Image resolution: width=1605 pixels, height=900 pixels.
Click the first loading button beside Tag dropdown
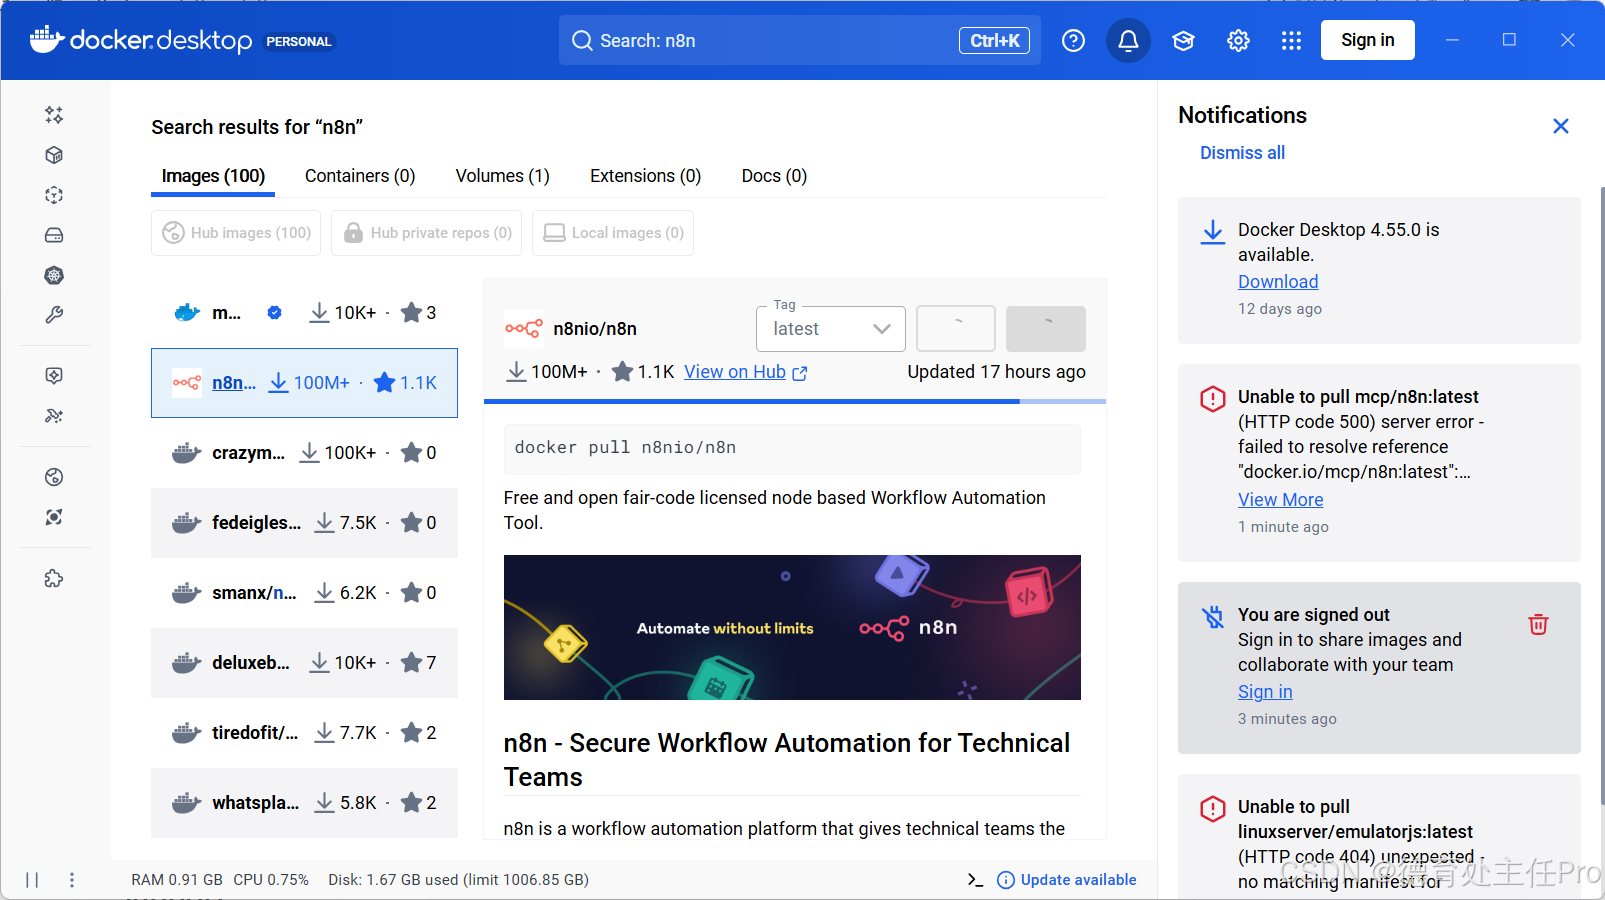(956, 329)
